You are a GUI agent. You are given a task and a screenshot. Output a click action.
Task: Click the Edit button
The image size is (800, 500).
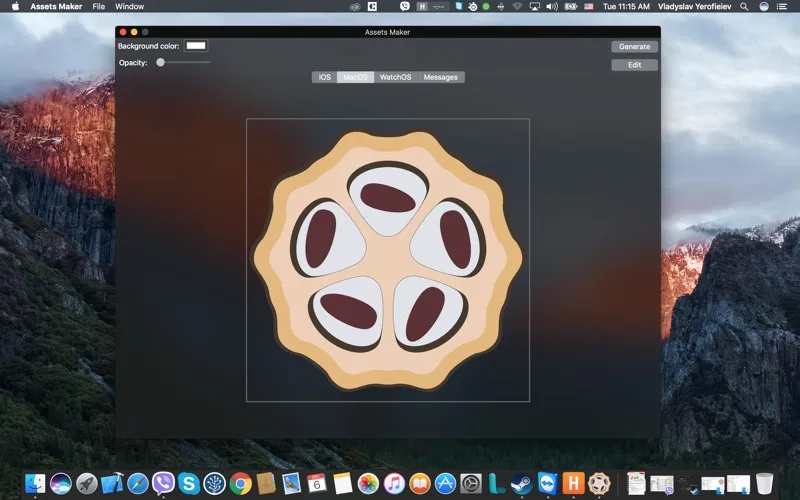(x=634, y=65)
